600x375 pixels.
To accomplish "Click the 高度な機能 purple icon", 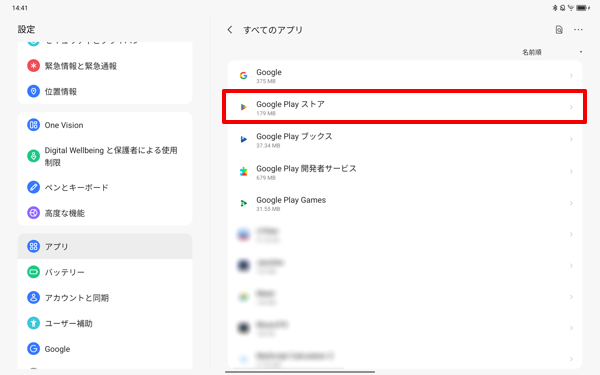I will pyautogui.click(x=33, y=213).
